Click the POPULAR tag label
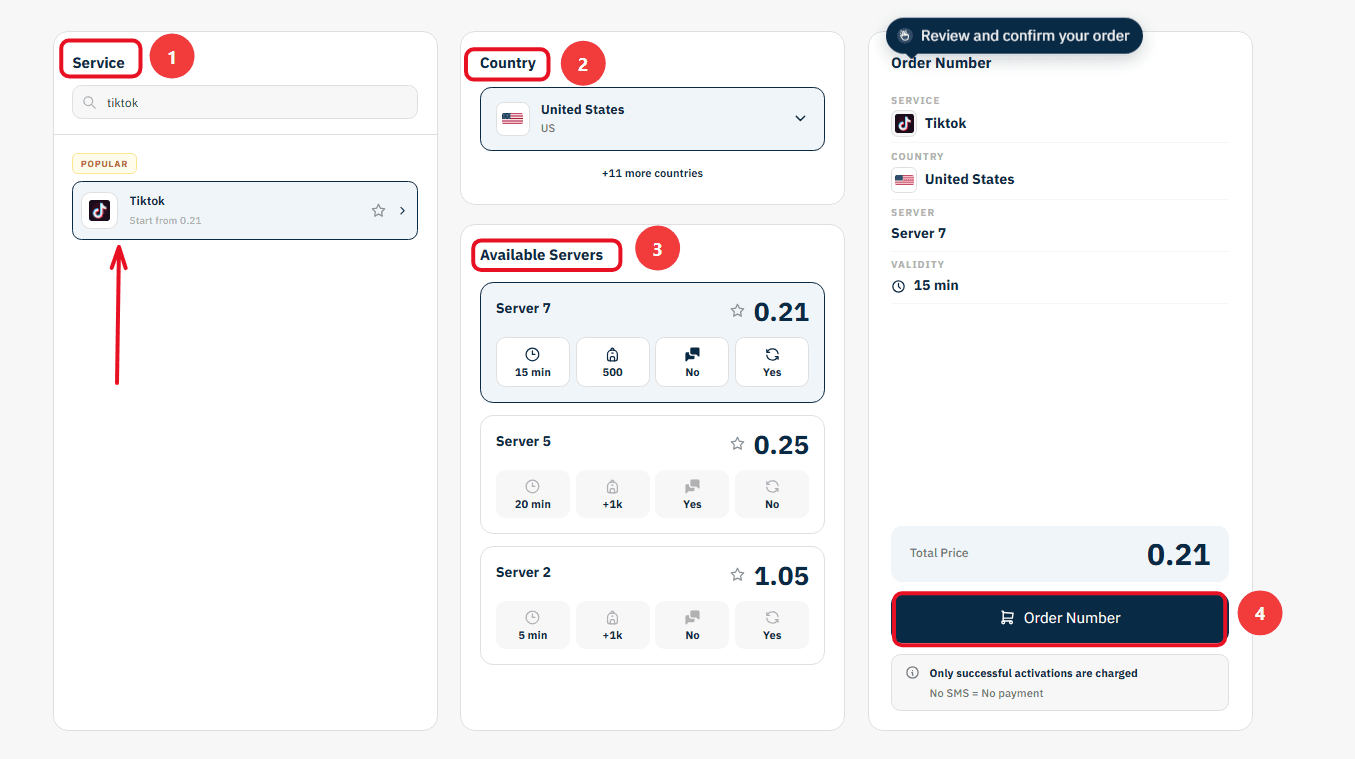This screenshot has width=1355, height=759. point(104,164)
